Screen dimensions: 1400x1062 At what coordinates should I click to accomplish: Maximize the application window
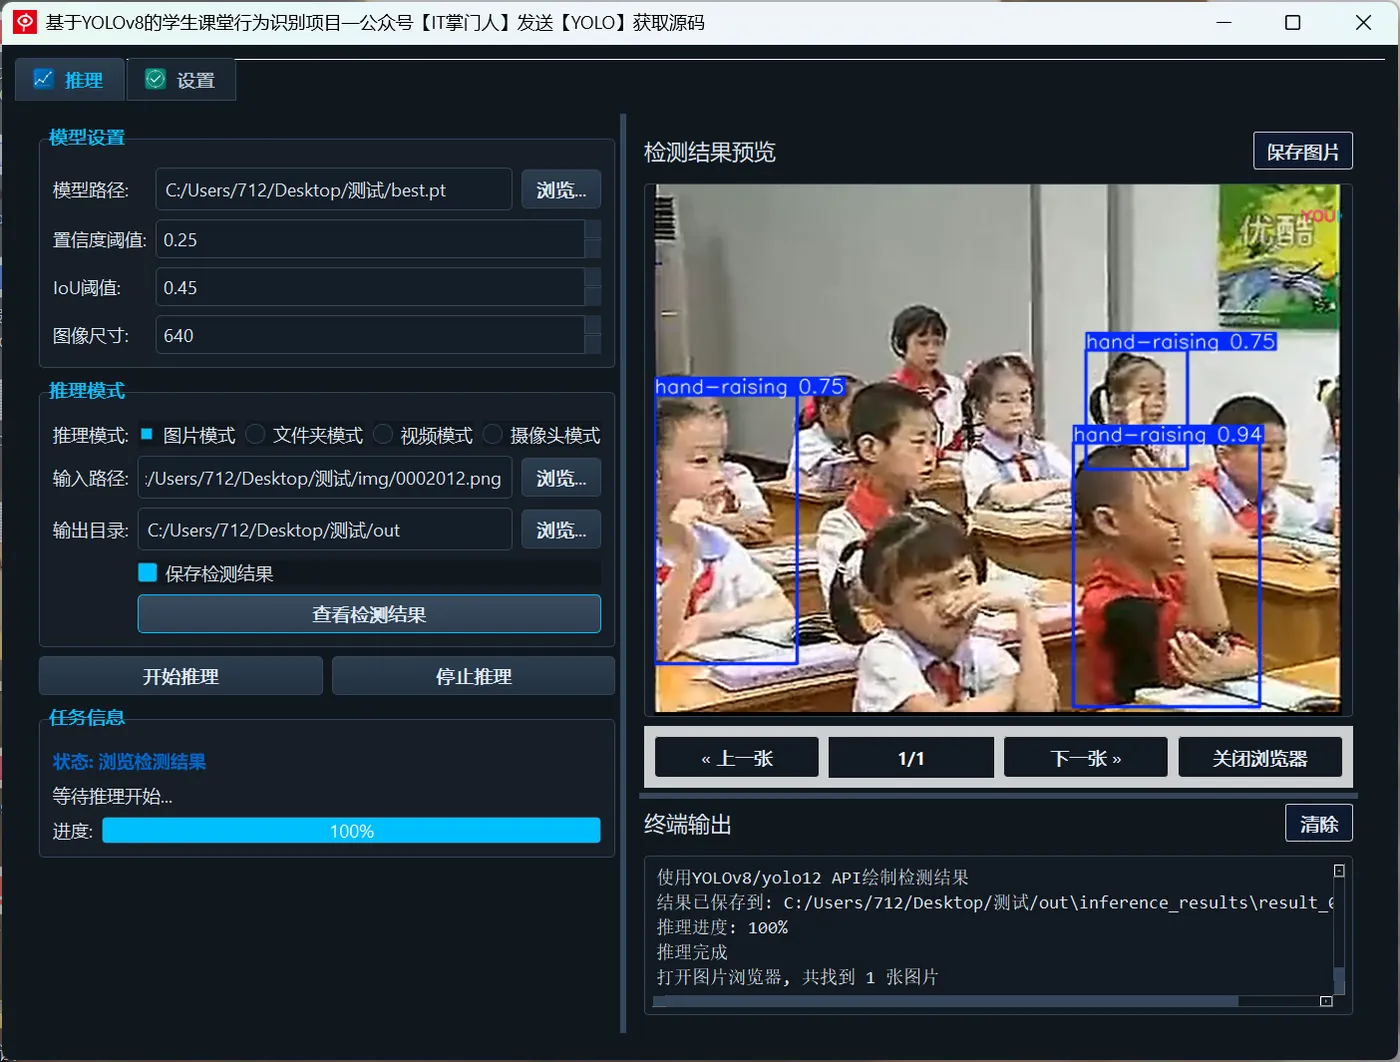click(x=1293, y=22)
